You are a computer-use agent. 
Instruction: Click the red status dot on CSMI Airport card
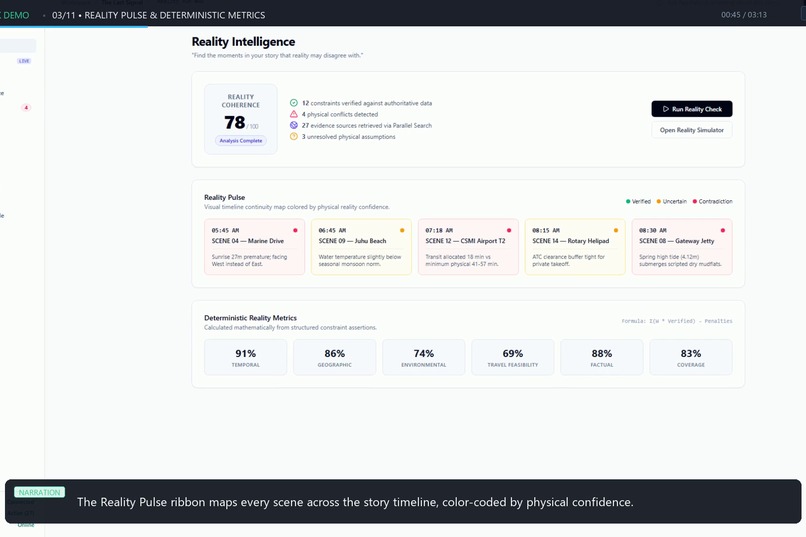(x=509, y=230)
